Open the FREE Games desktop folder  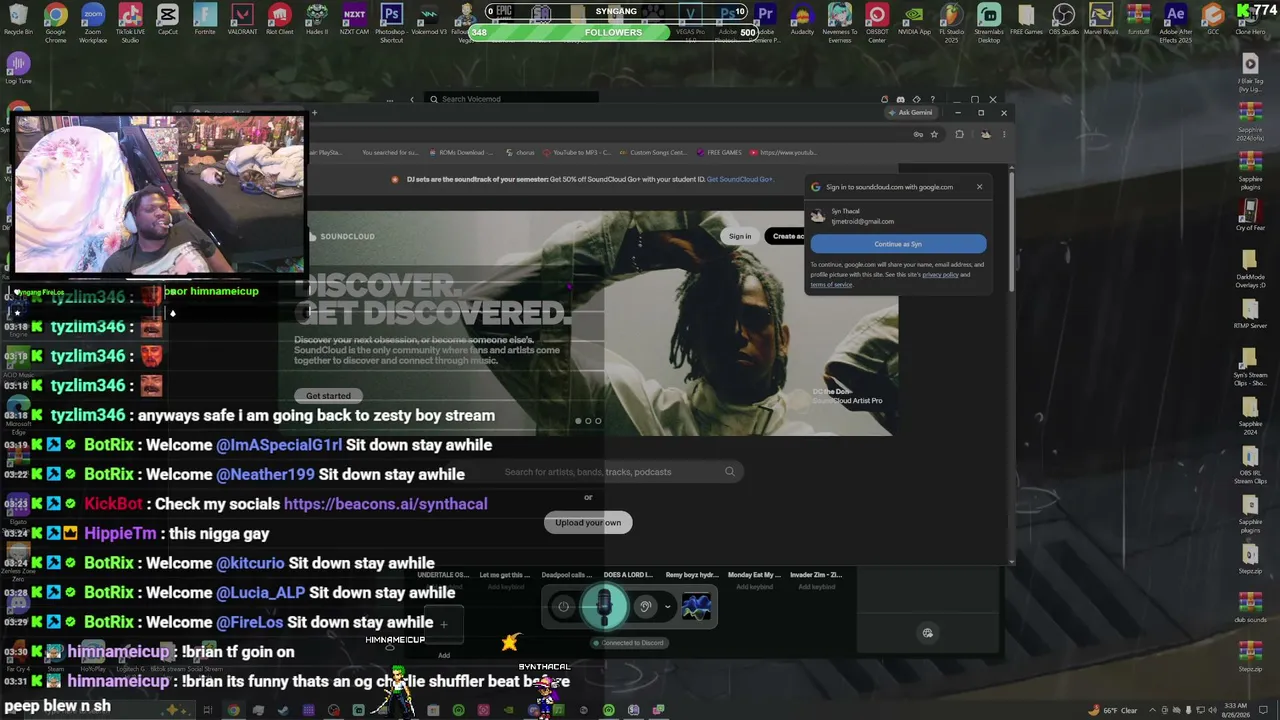click(1026, 18)
